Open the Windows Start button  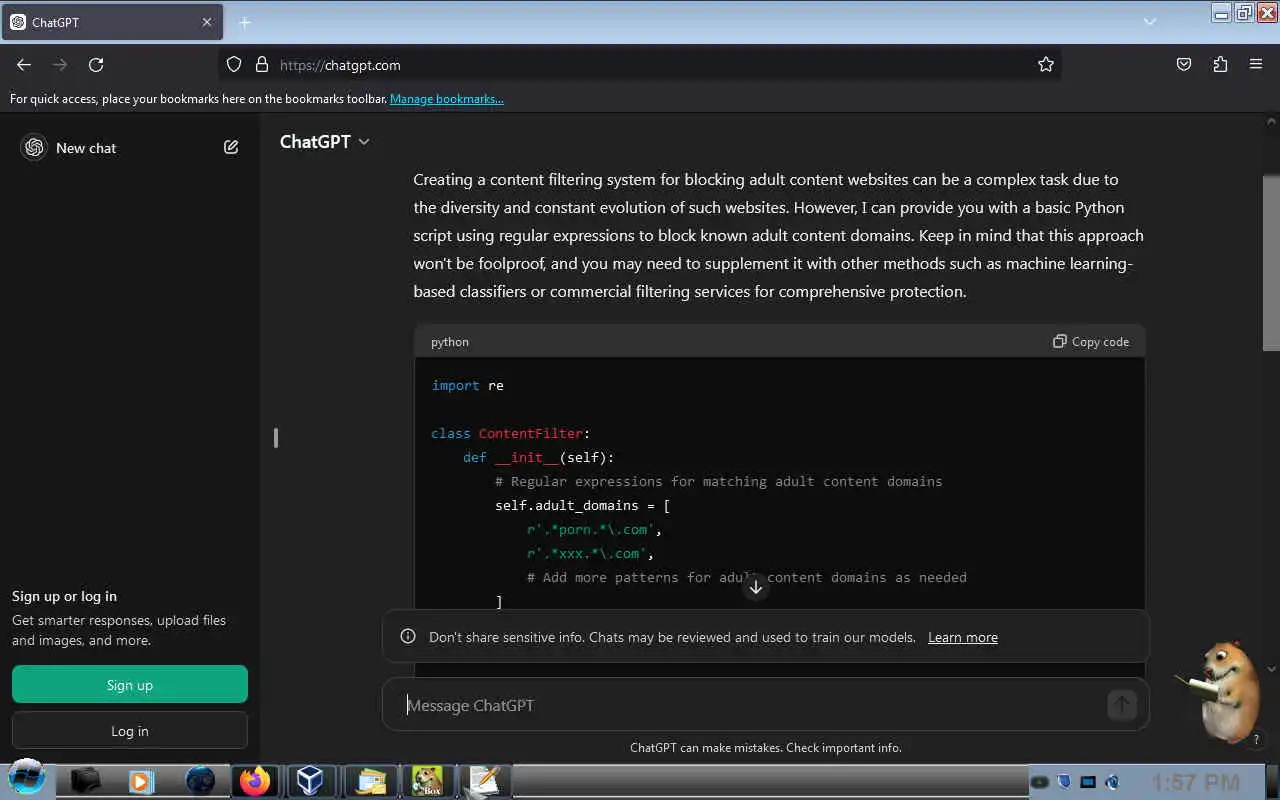[x=26, y=779]
